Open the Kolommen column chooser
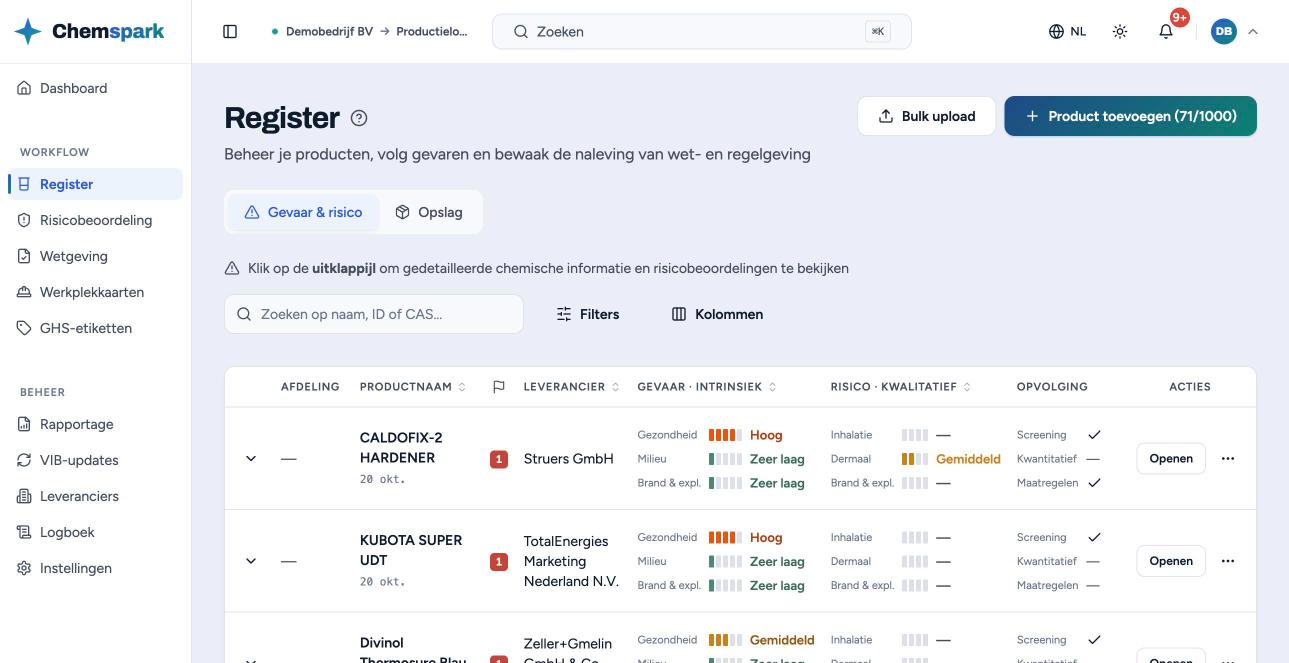This screenshot has width=1289, height=663. 718,314
